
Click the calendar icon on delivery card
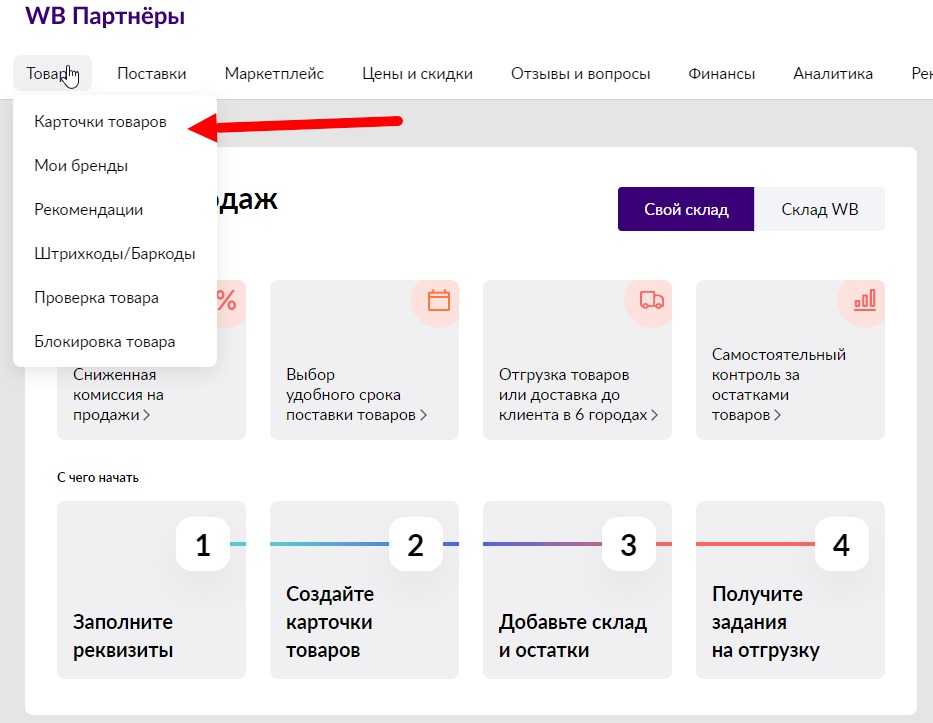(x=438, y=301)
